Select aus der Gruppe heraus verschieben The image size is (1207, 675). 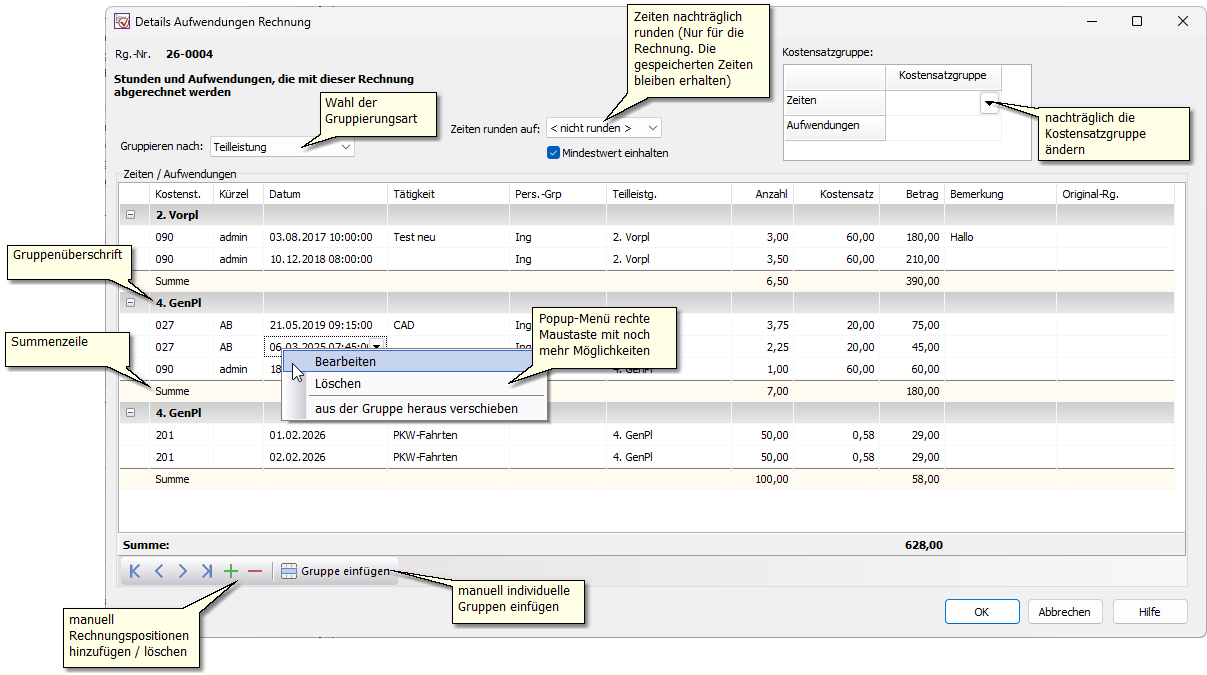[x=416, y=408]
